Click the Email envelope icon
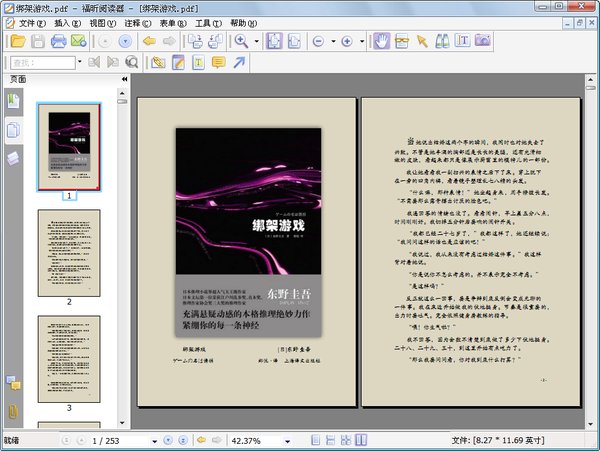The width and height of the screenshot is (600, 451). coord(79,41)
